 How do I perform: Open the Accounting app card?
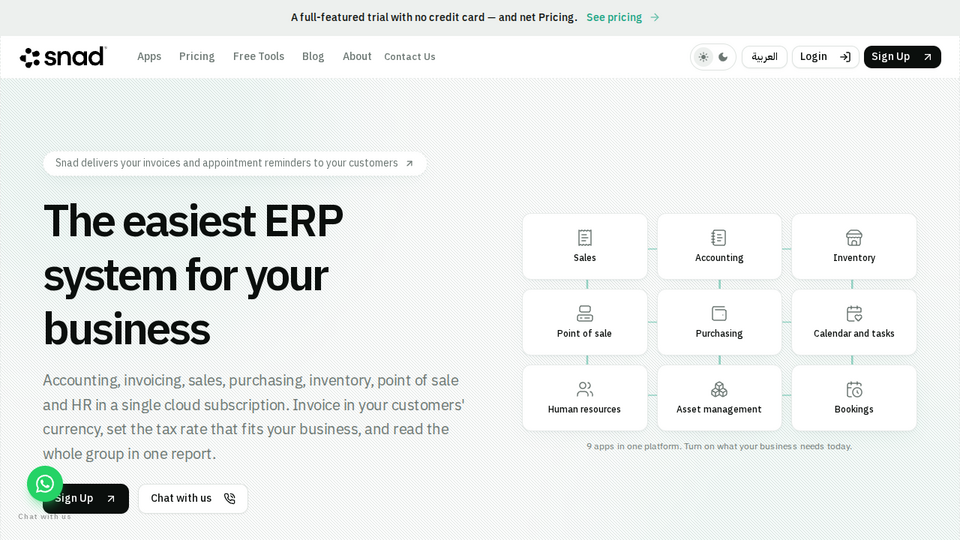coord(719,246)
